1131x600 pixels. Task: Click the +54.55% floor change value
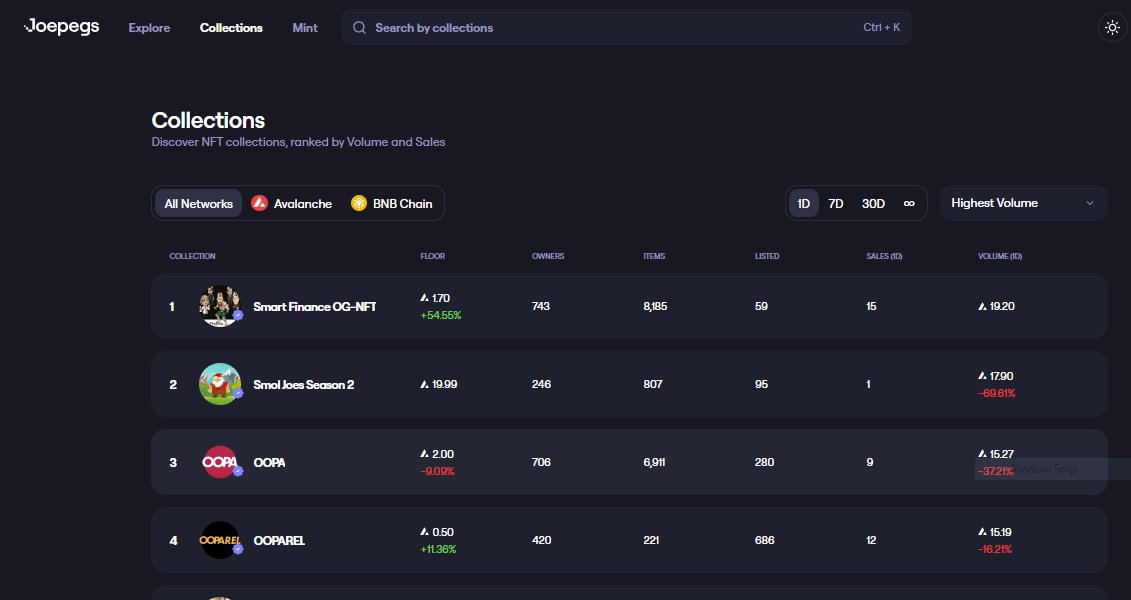tap(441, 315)
